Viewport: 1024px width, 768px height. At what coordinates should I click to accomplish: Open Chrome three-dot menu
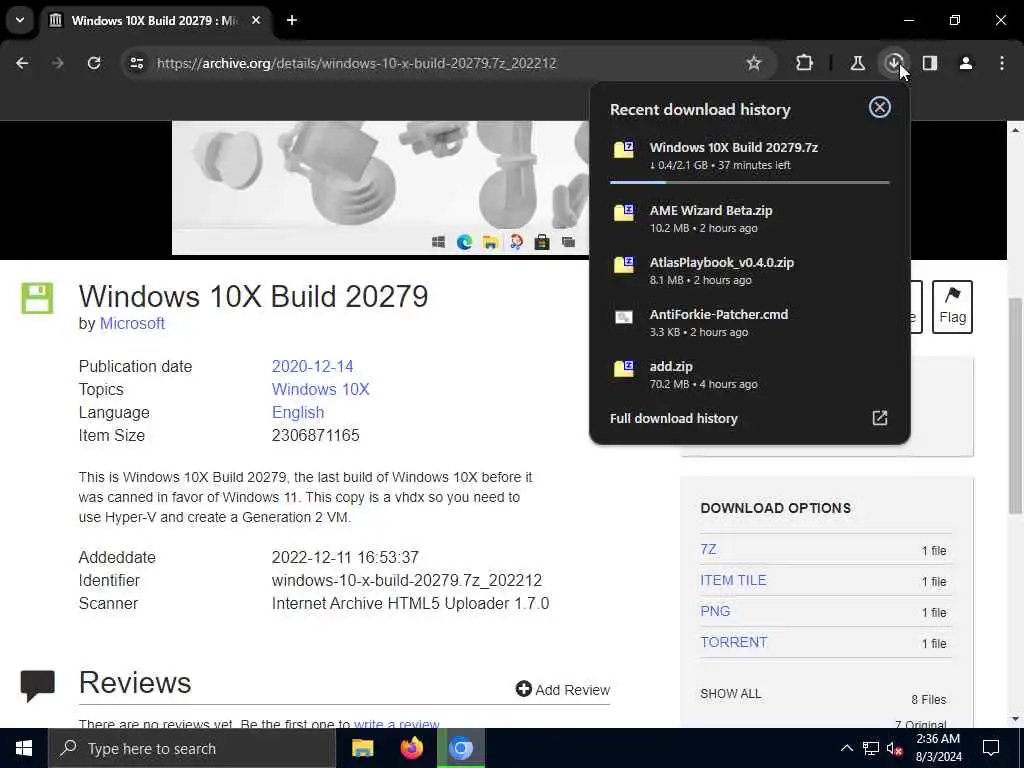pyautogui.click(x=1002, y=63)
